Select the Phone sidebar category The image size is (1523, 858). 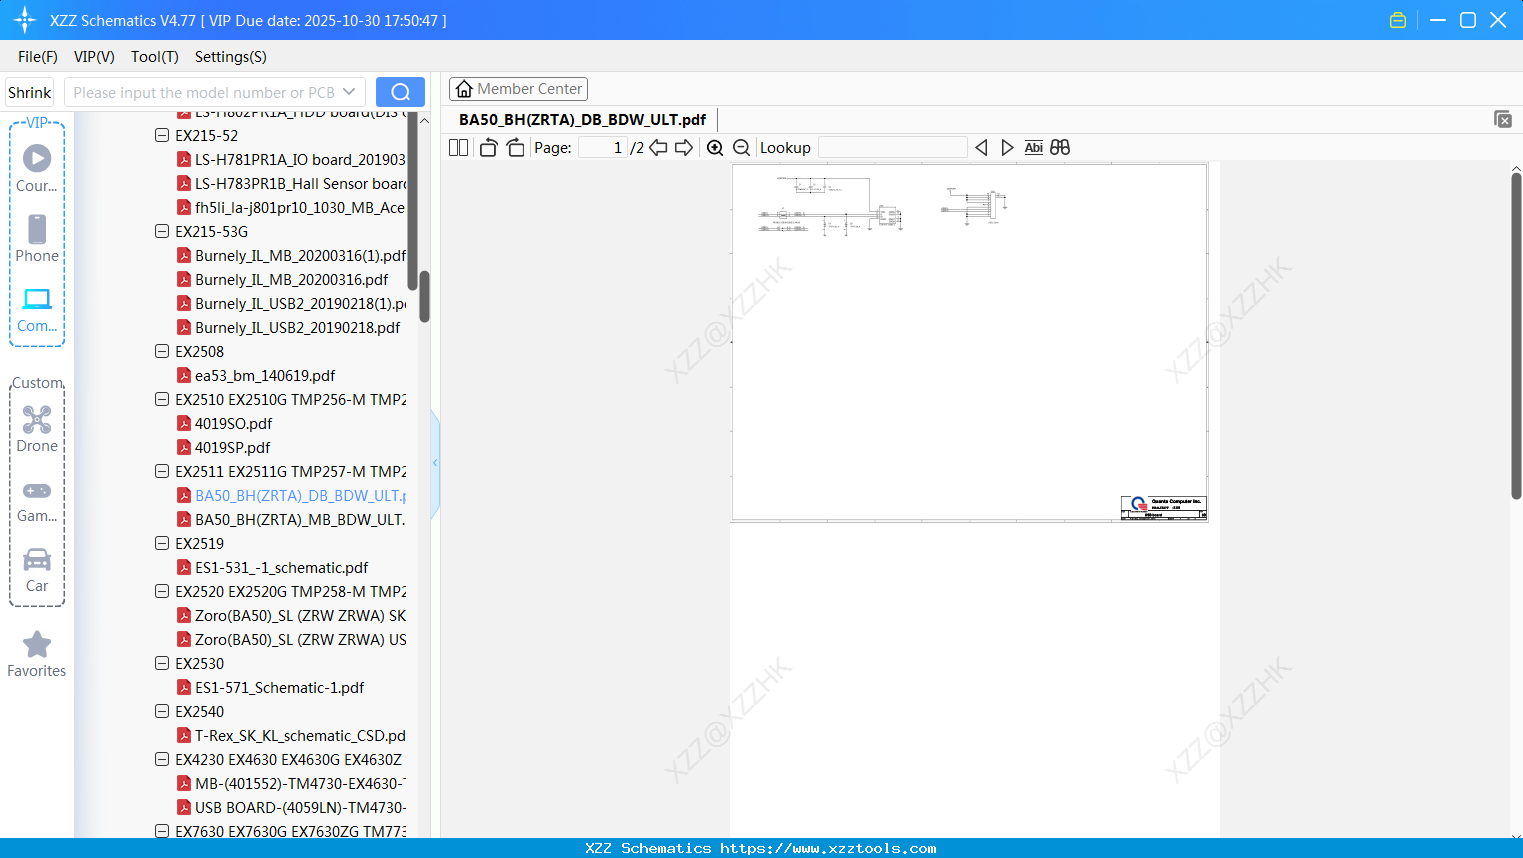point(37,238)
